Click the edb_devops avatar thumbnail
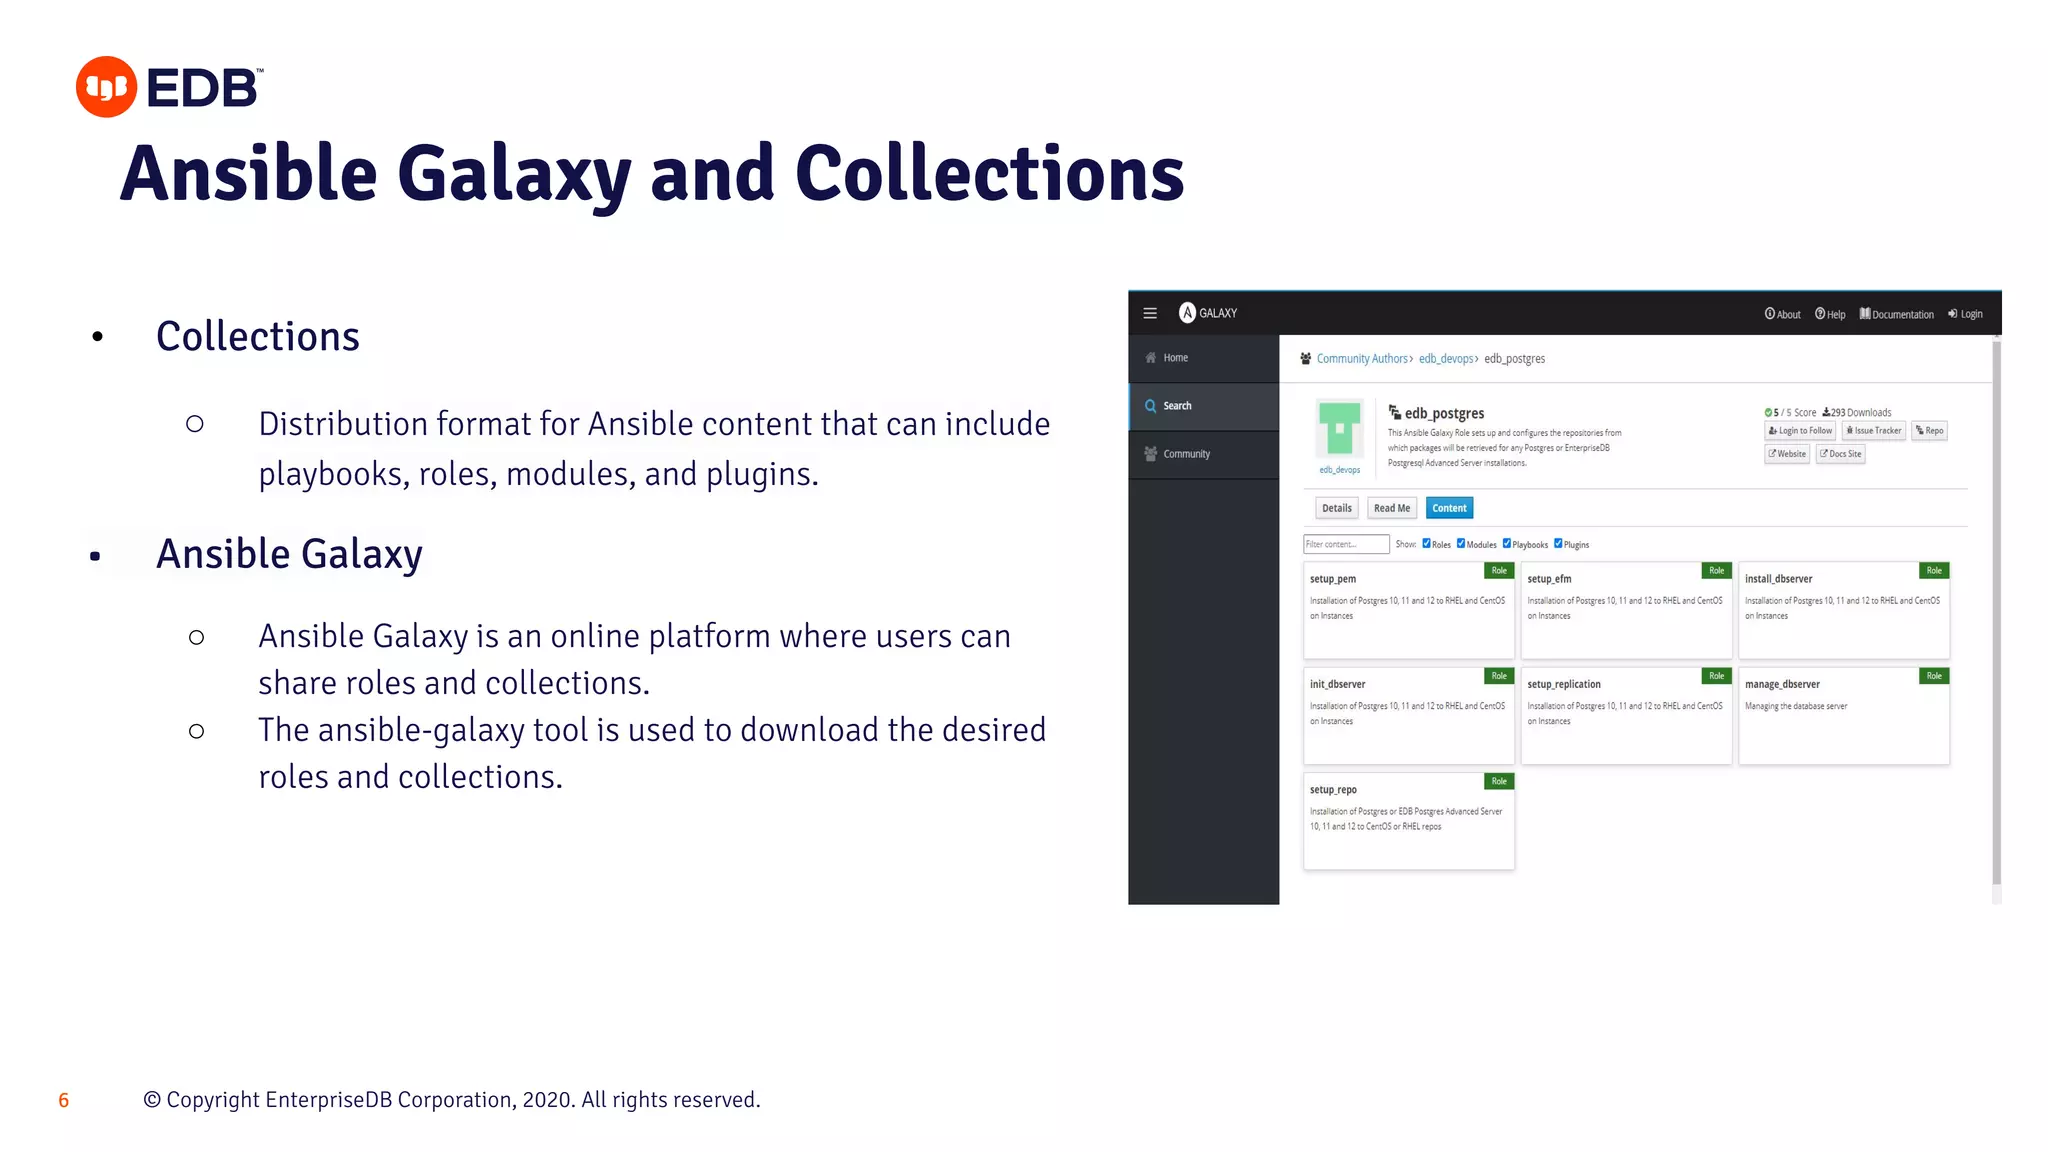 click(x=1339, y=430)
